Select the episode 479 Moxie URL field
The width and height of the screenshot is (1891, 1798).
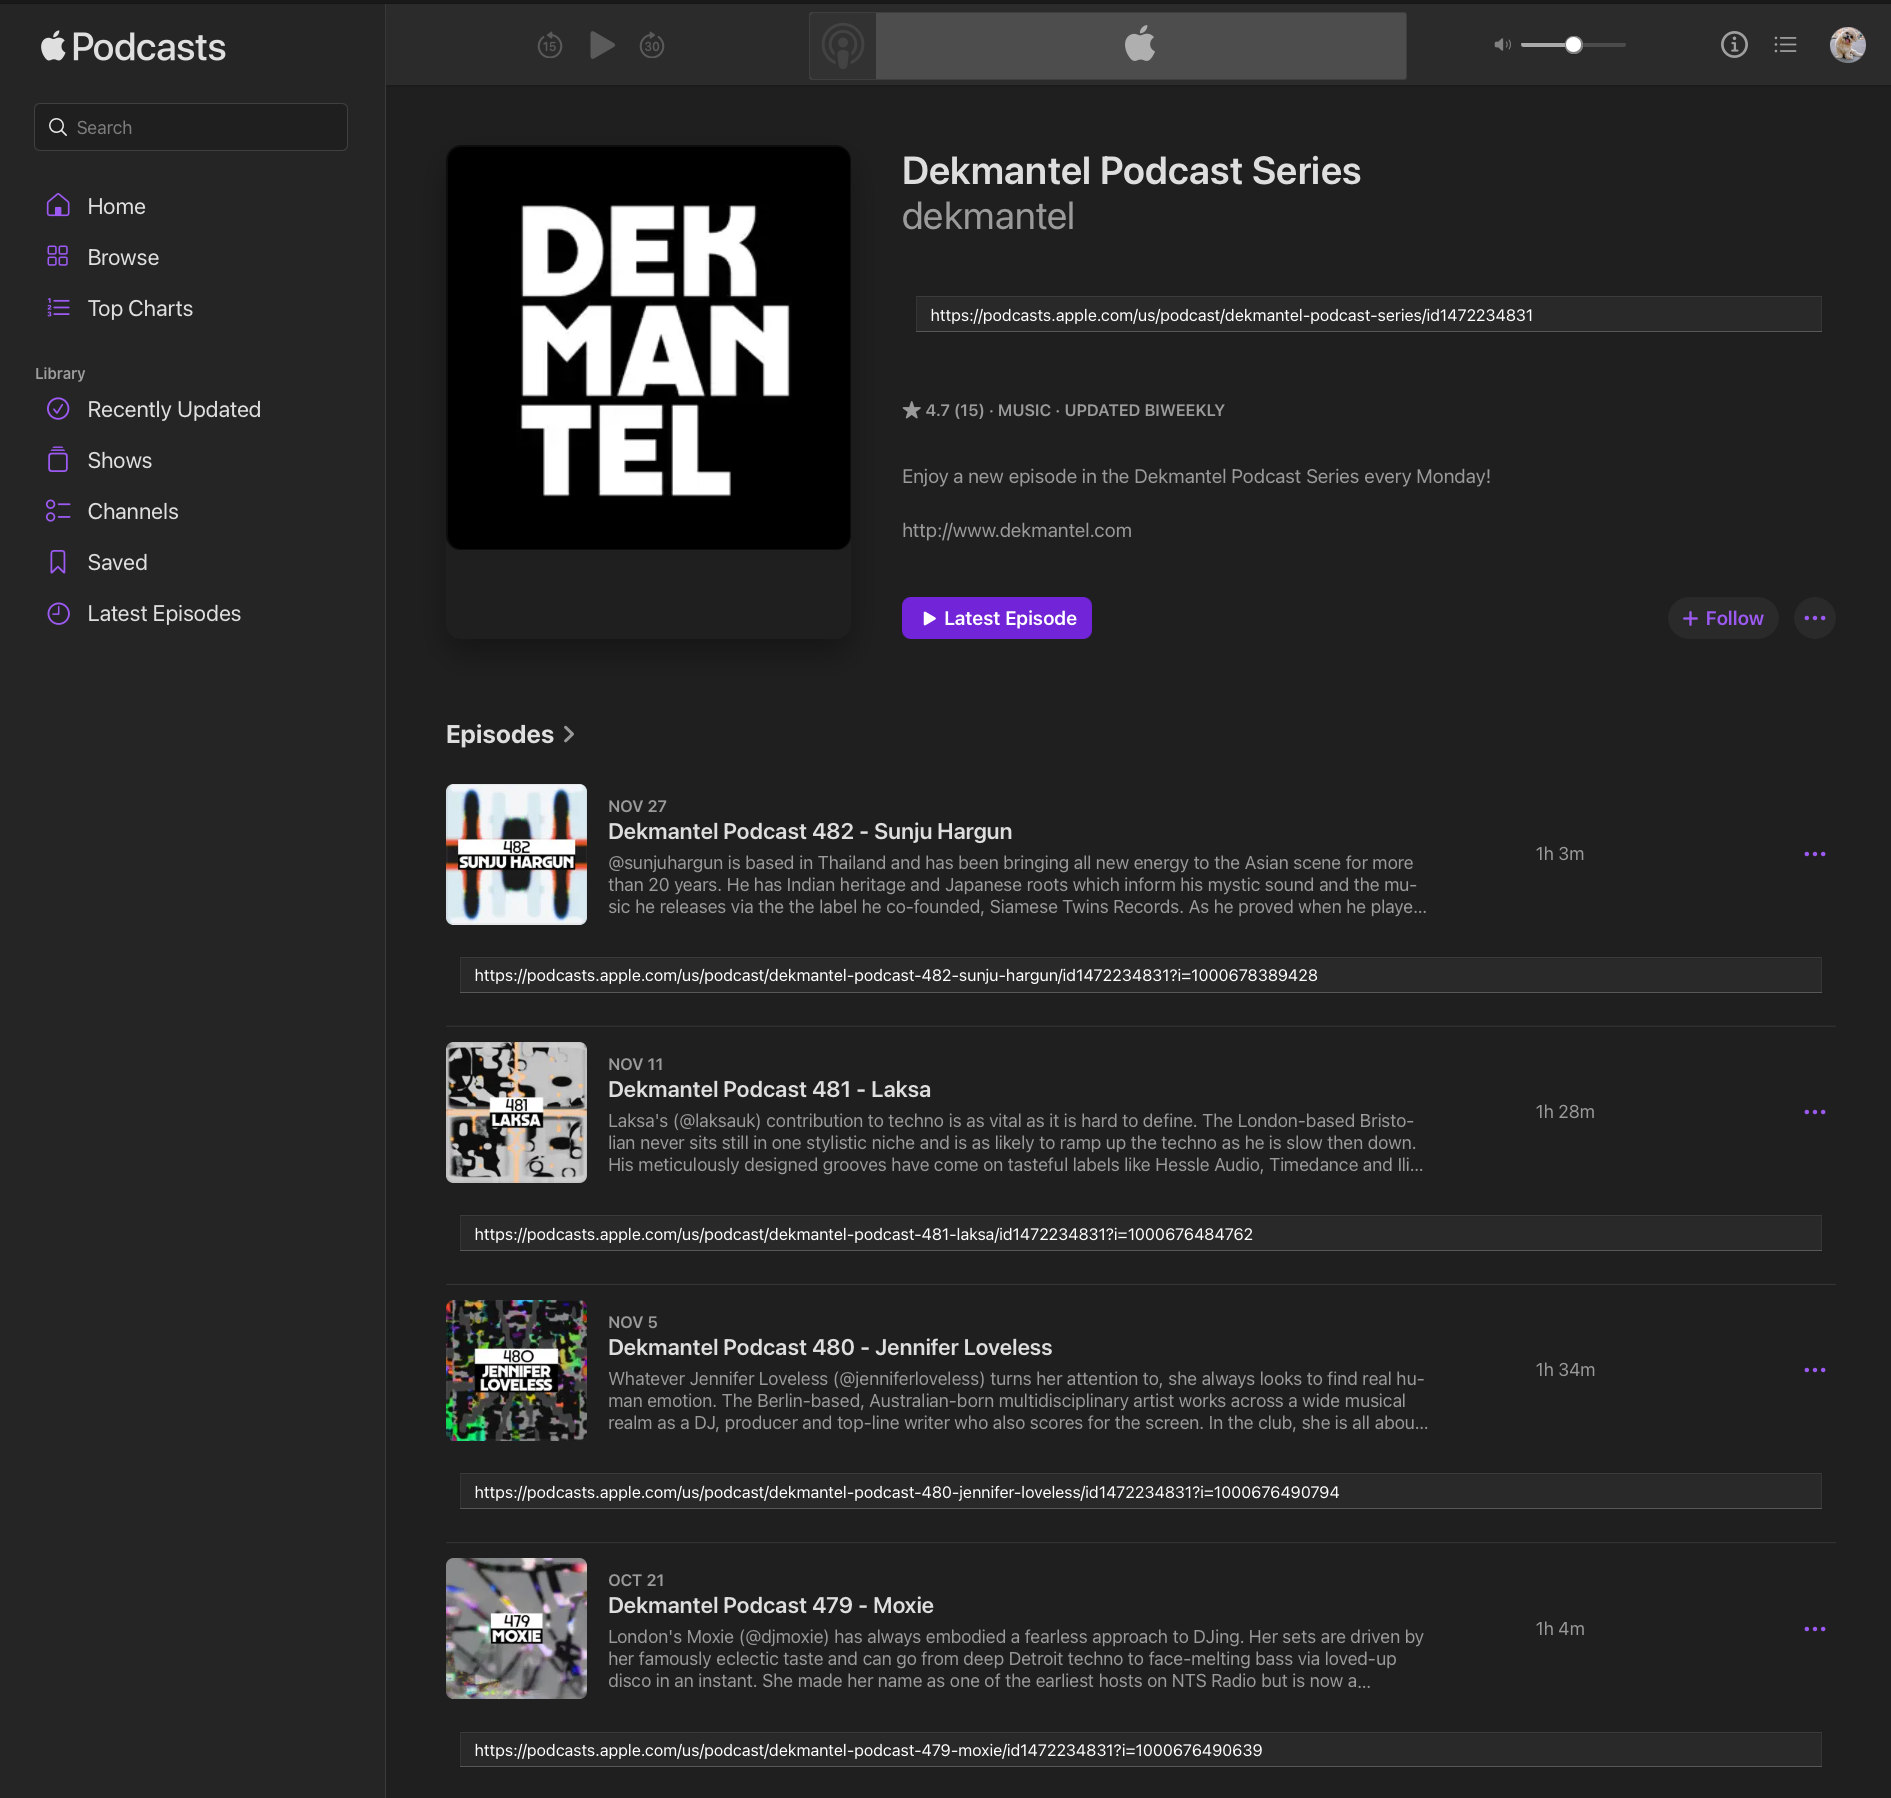pyautogui.click(x=1140, y=1750)
